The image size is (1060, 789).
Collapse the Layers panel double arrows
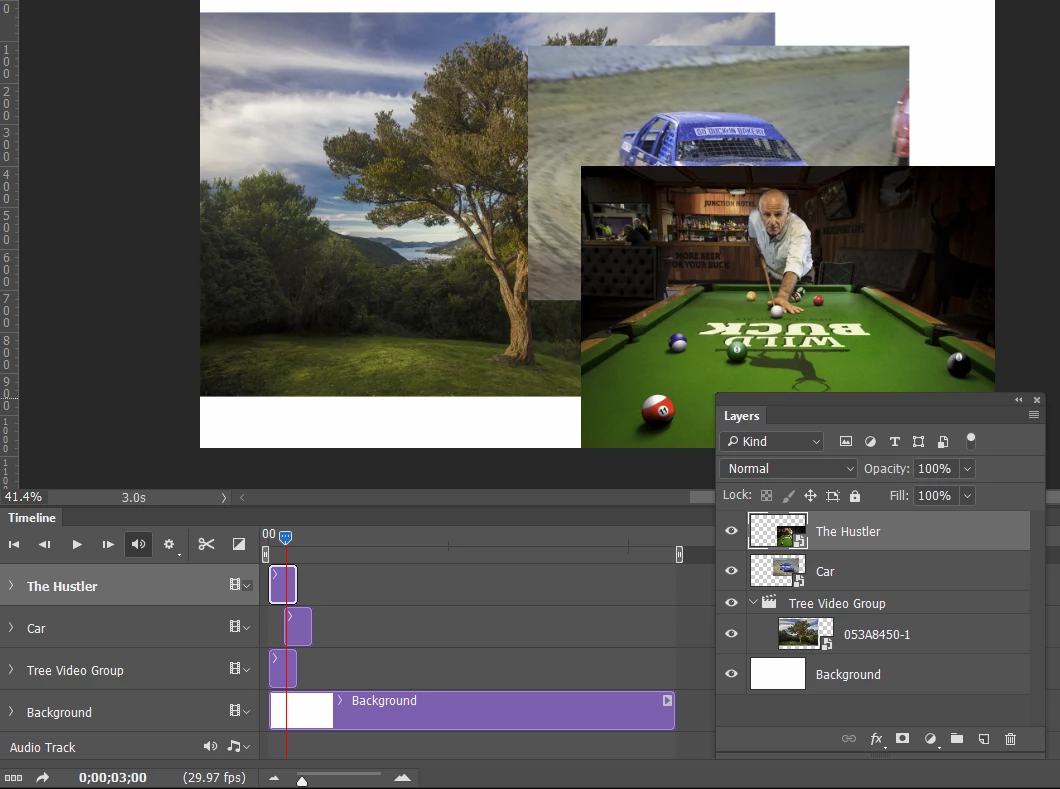pos(1019,400)
